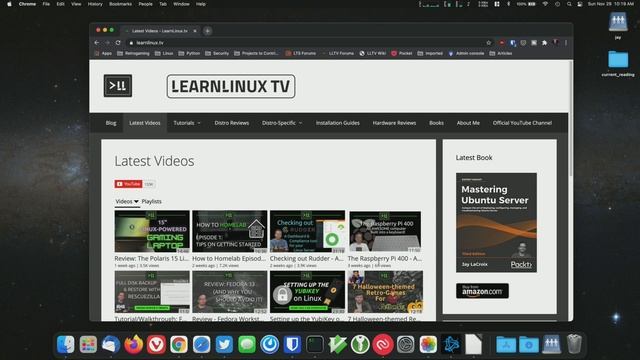
Task: Click the page vertical scrollbar
Action: (x=571, y=118)
